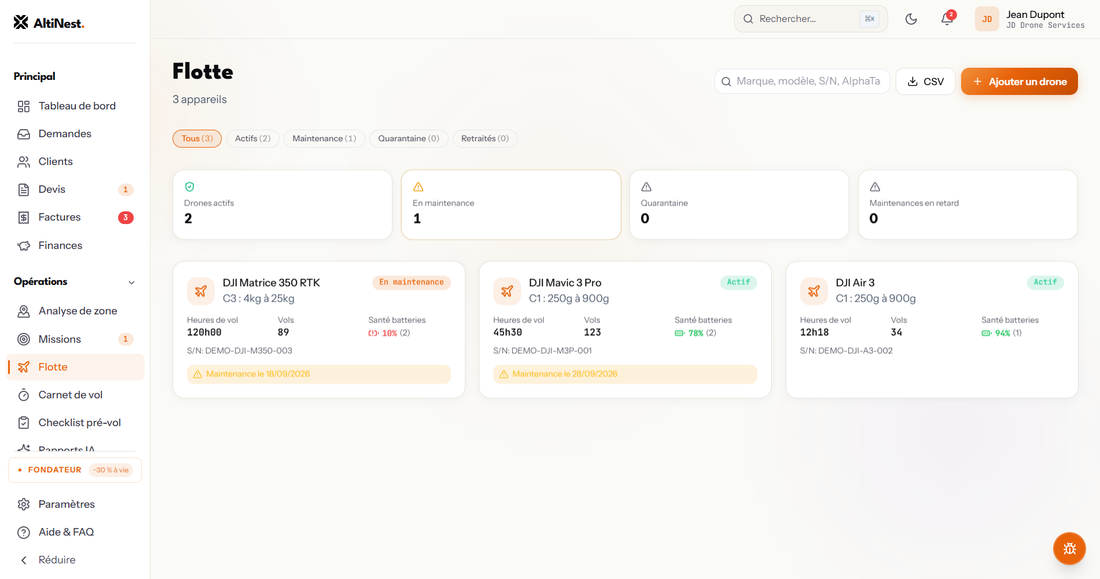The height and width of the screenshot is (579, 1100).
Task: Click the Réduire chevron arrow icon
Action: click(x=24, y=560)
